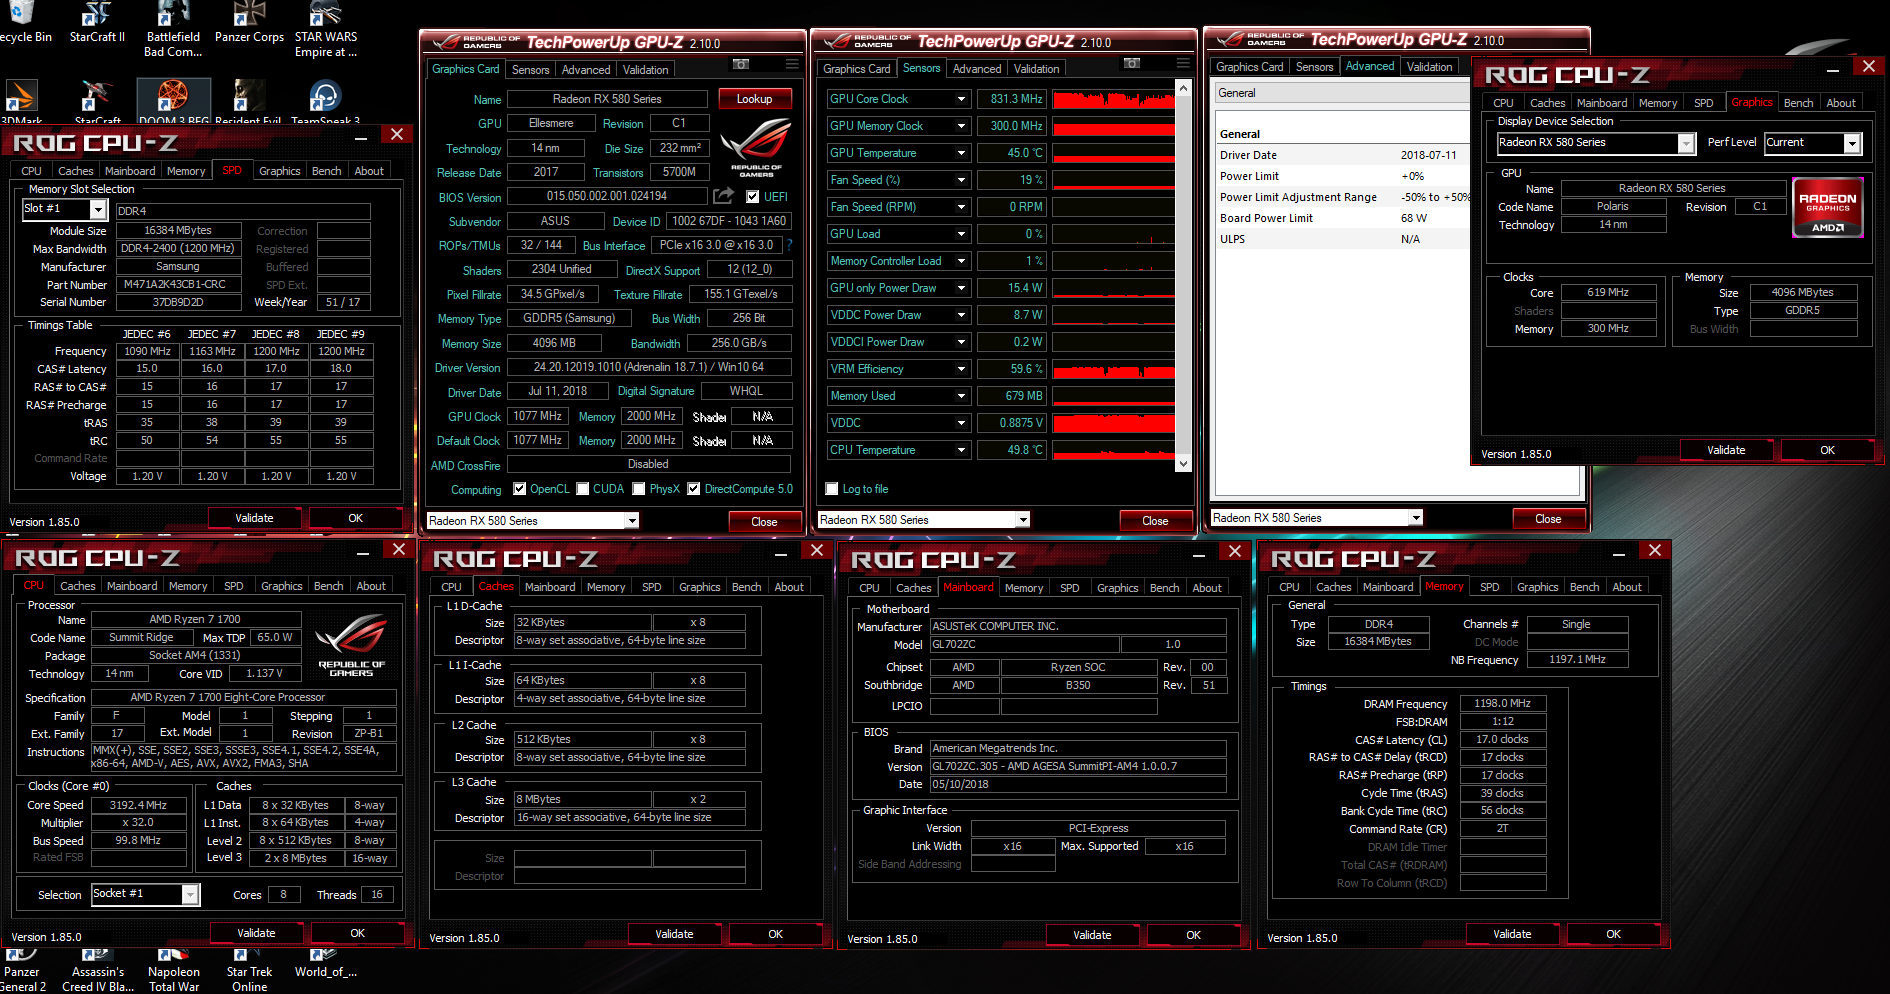Click the BIOS export share icon in GPU-Z

click(723, 196)
